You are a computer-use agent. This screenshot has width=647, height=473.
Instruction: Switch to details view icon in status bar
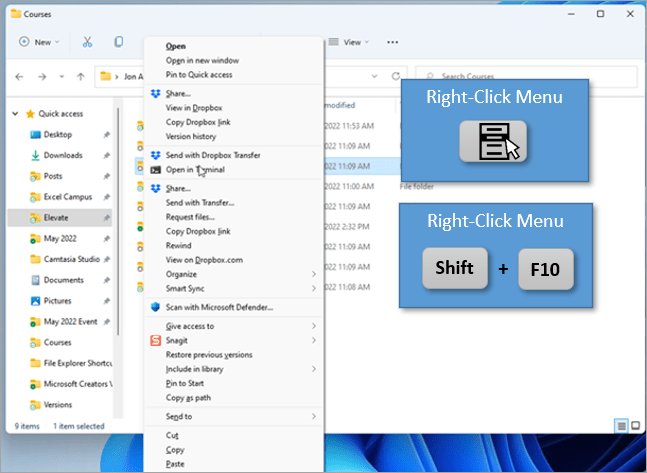[x=621, y=425]
